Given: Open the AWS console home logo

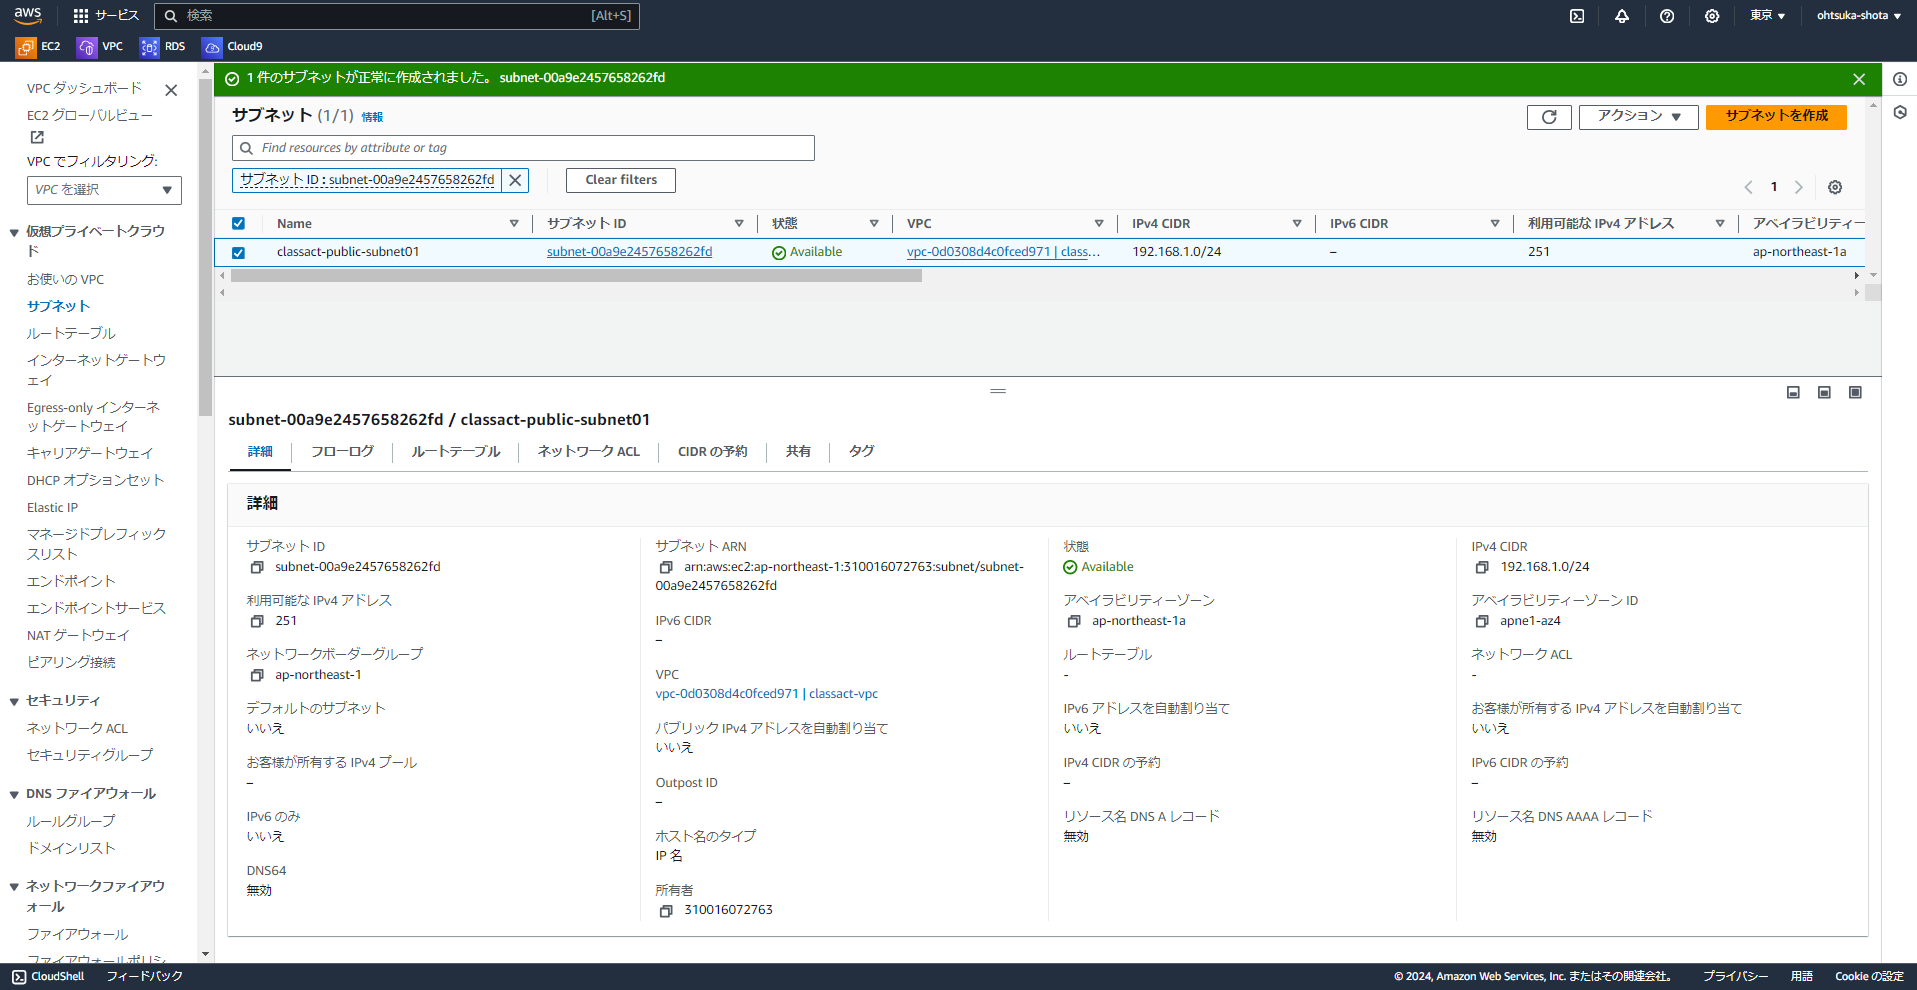Looking at the screenshot, I should (x=27, y=15).
